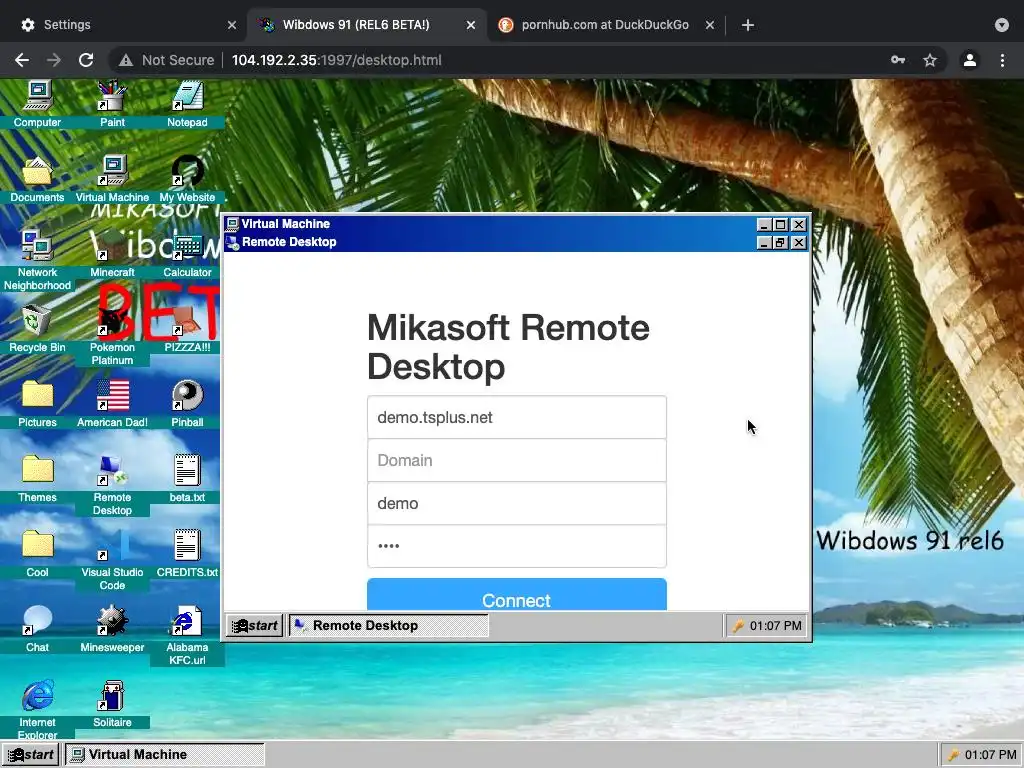Close the DuckDuckGo tab
This screenshot has width=1024, height=768.
click(710, 25)
